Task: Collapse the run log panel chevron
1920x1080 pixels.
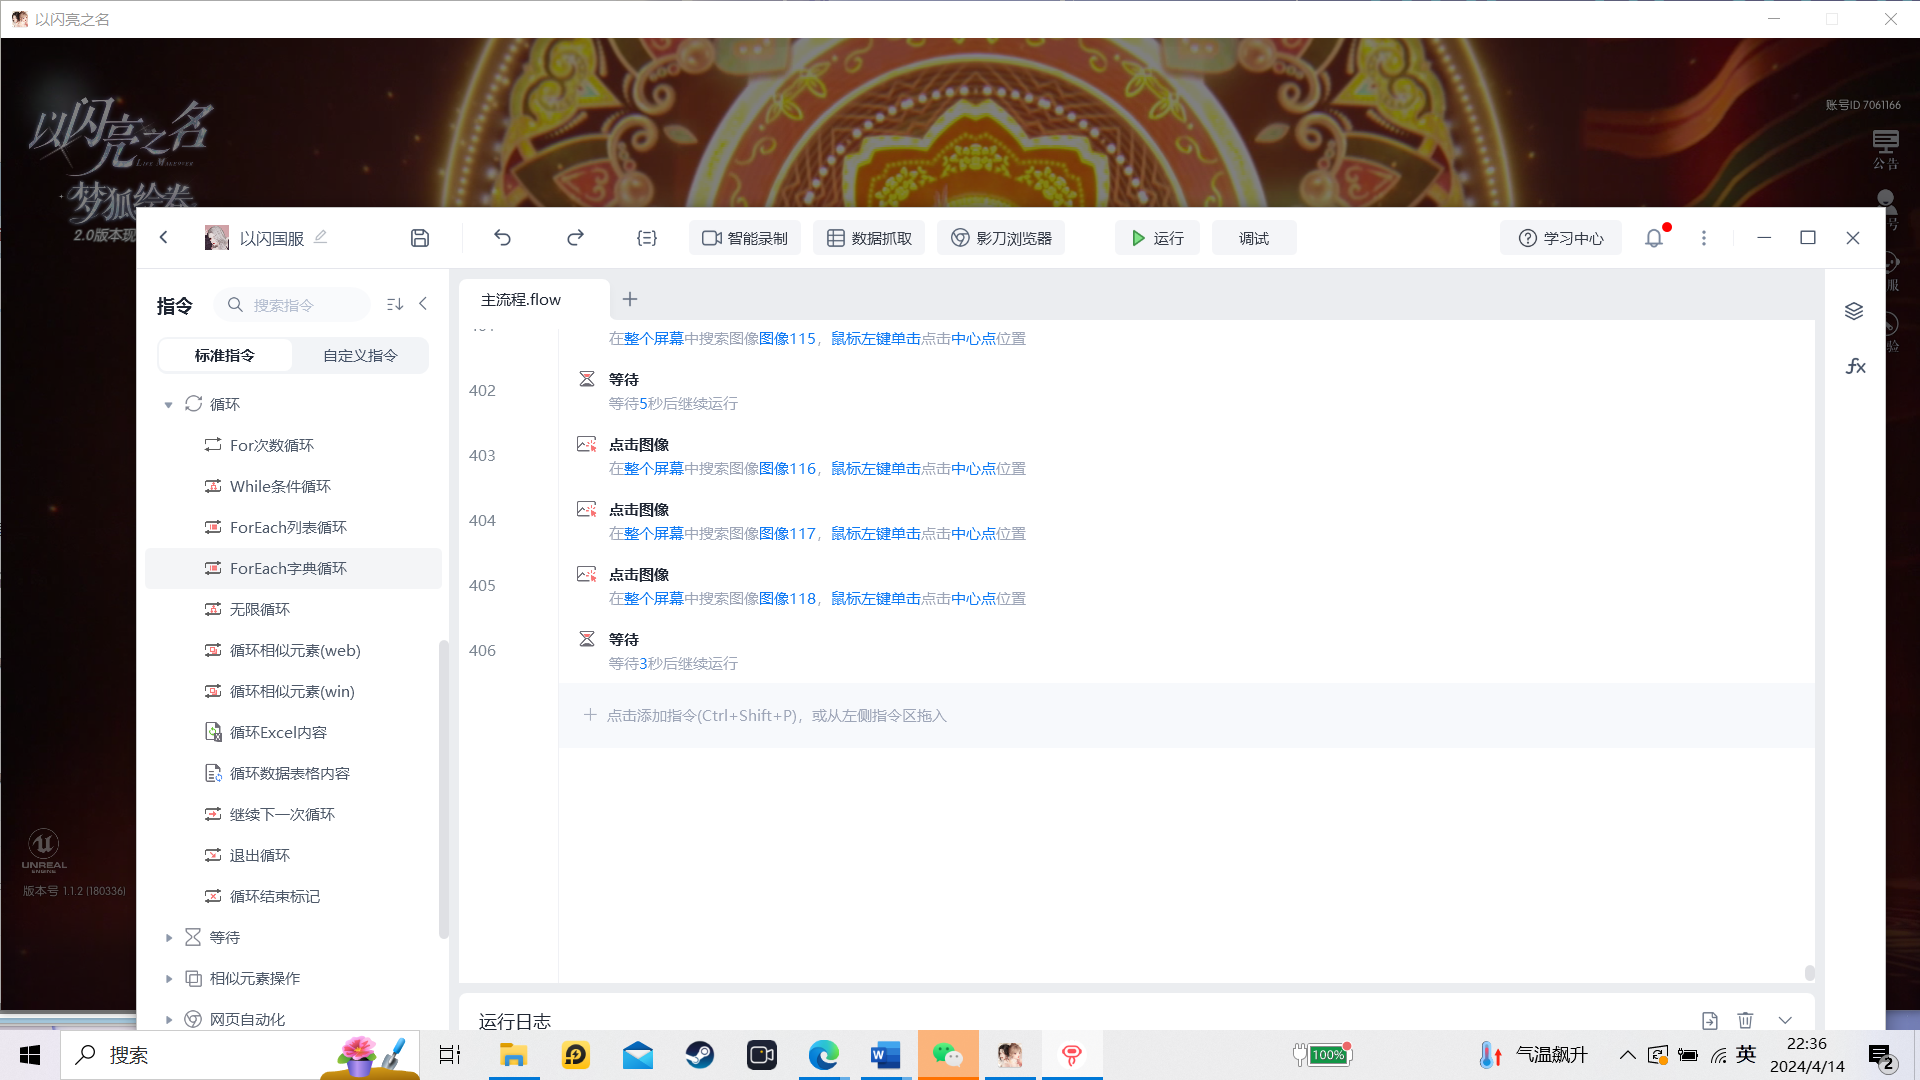Action: [1785, 1020]
